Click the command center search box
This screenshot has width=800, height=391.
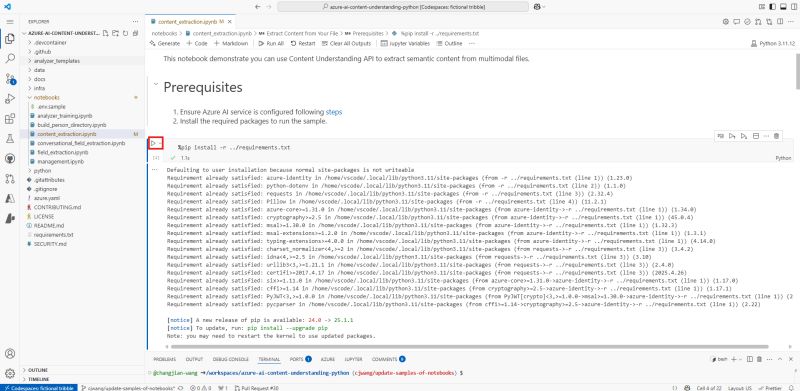tap(403, 7)
